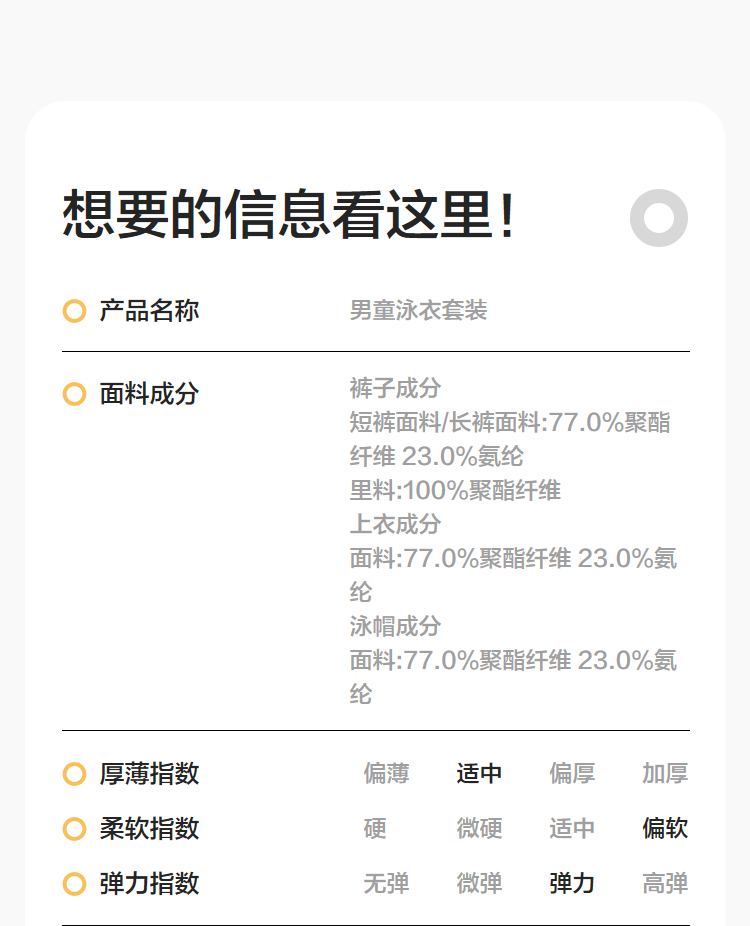
Task: Click the 面料成分 label
Action: (x=149, y=394)
